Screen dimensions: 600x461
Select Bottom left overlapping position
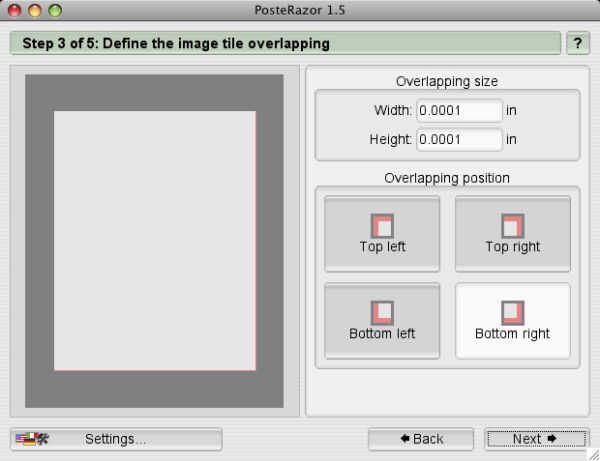tap(382, 321)
